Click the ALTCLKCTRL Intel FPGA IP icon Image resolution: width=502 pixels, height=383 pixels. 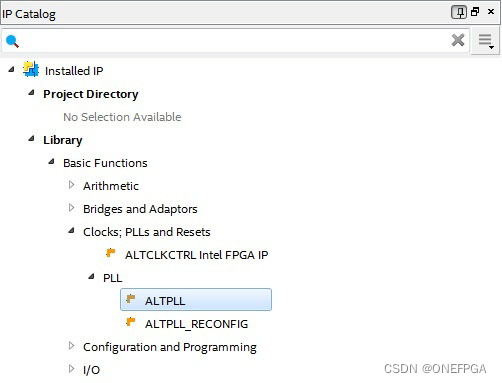pos(110,253)
